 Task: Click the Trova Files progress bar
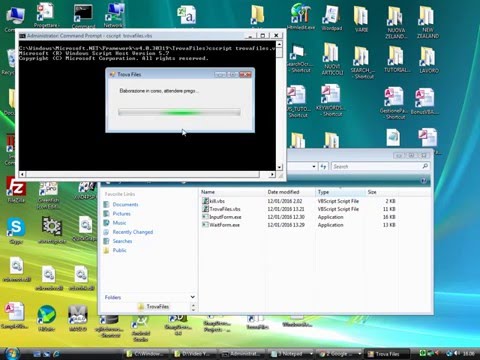coord(179,112)
